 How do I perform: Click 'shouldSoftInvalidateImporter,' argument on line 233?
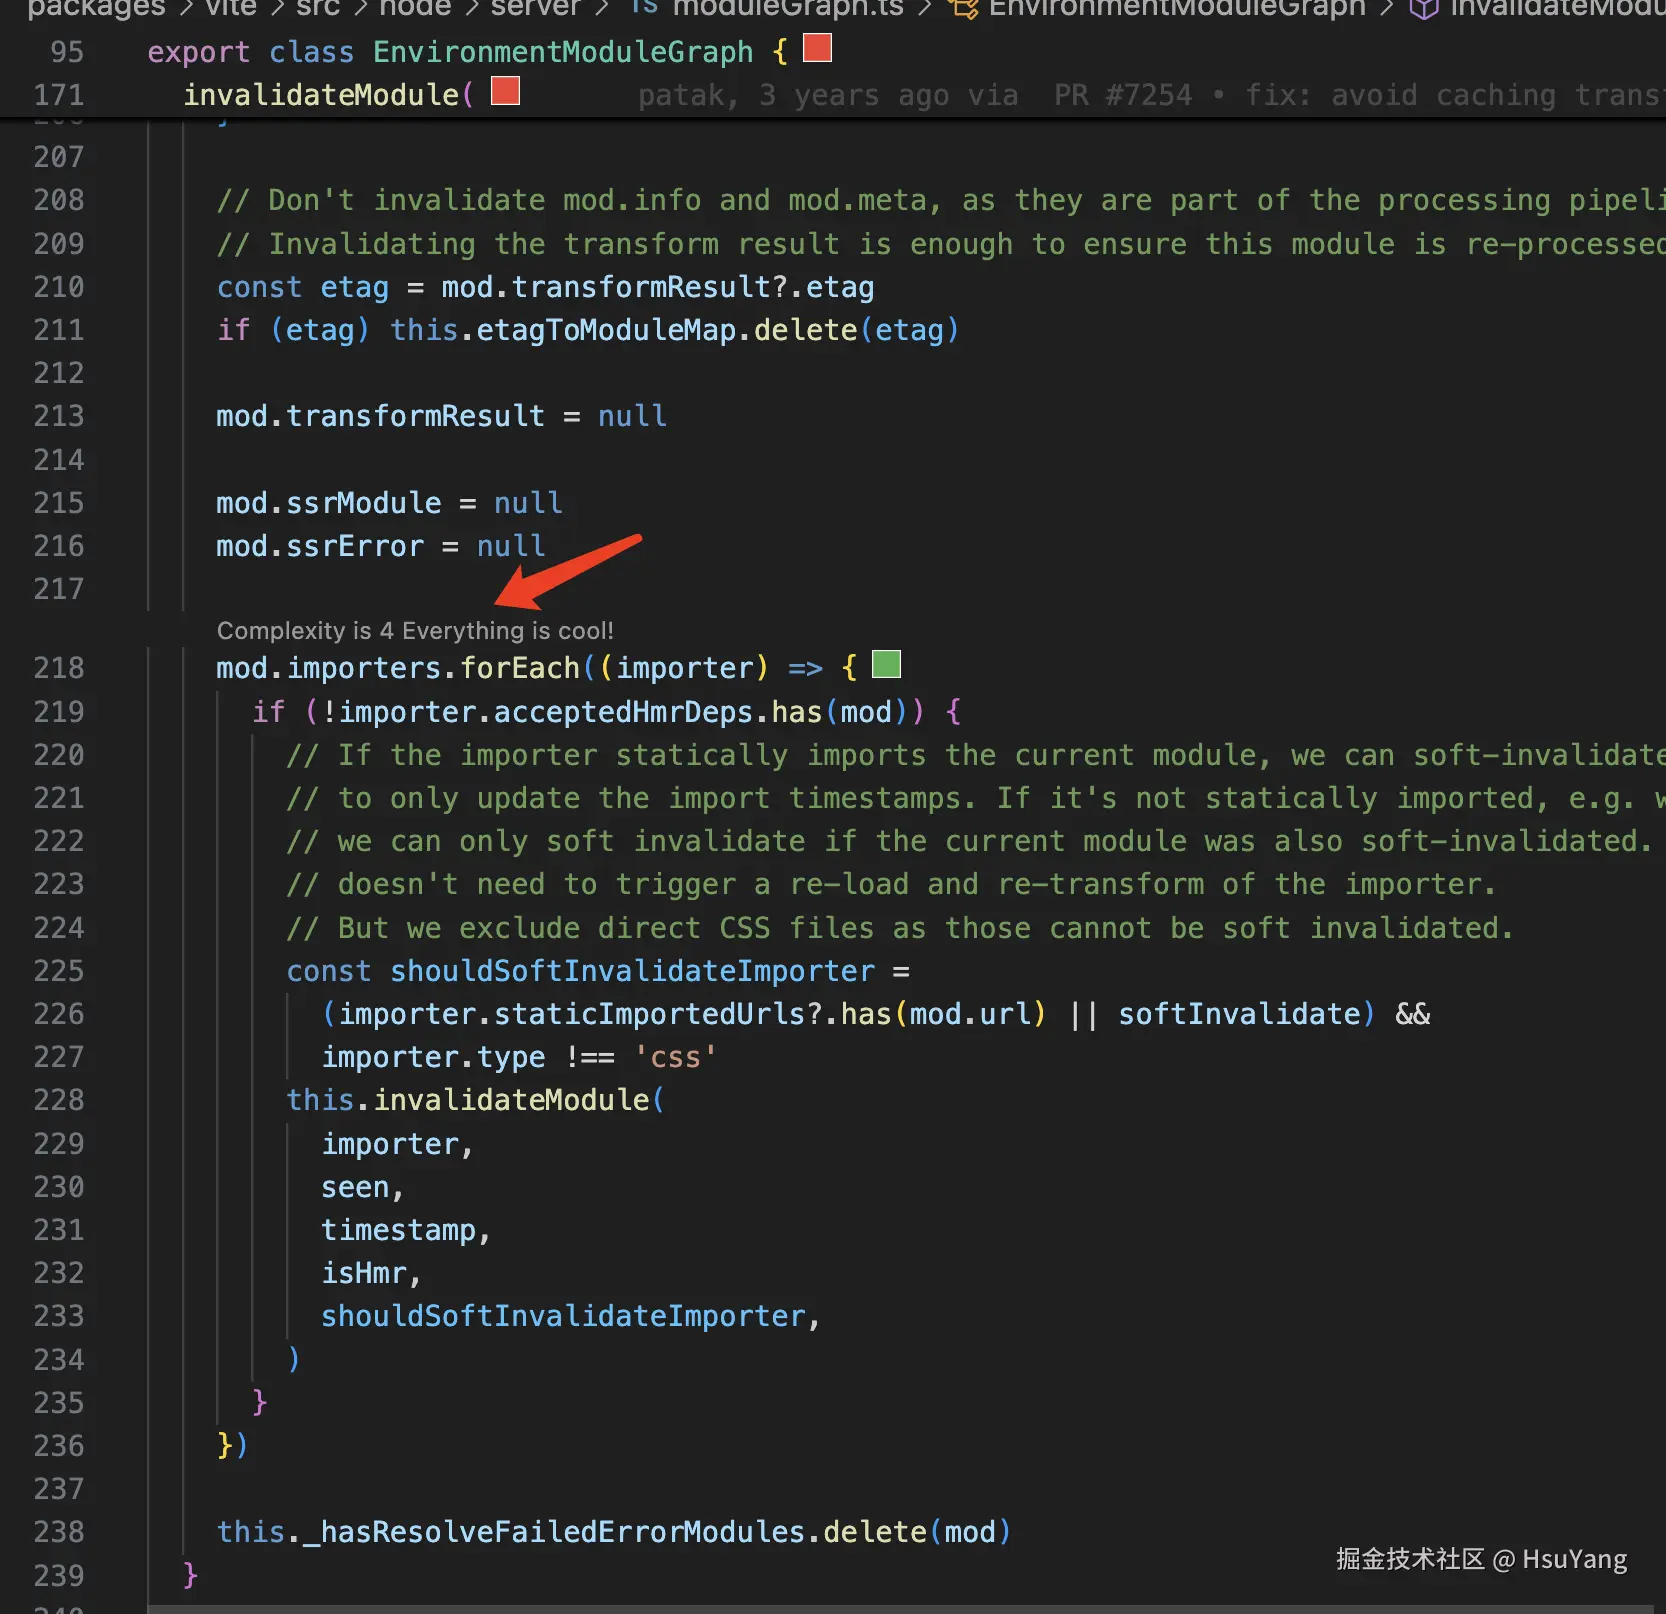point(571,1315)
